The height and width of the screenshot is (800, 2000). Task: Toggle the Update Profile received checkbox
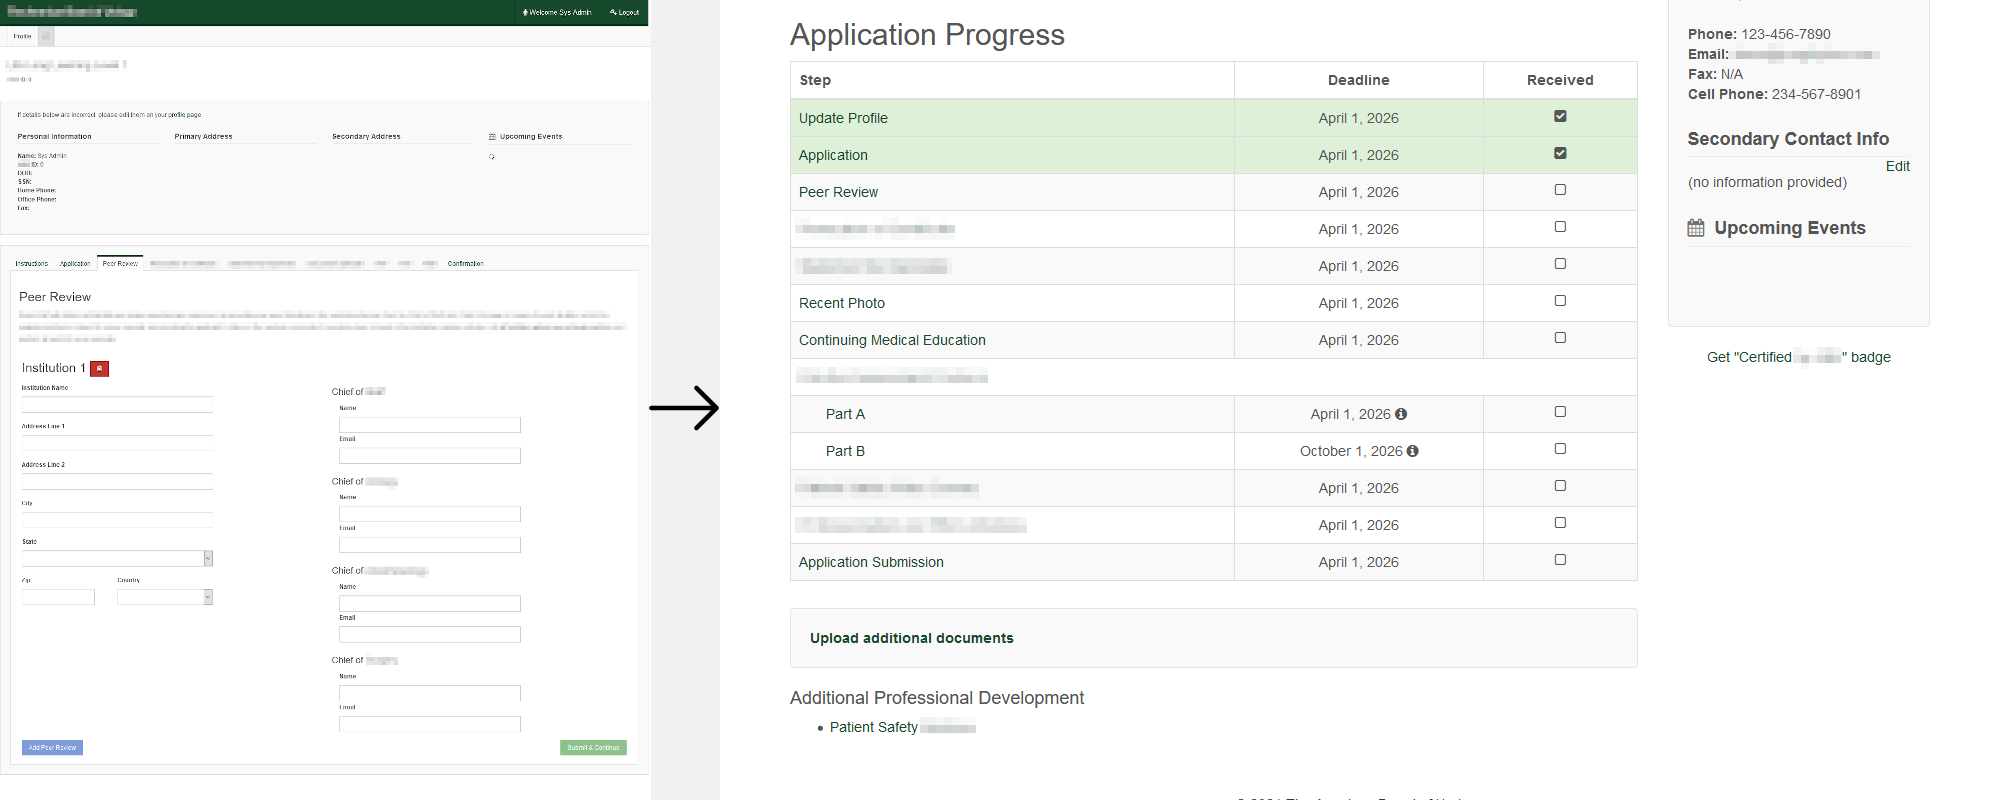tap(1560, 116)
